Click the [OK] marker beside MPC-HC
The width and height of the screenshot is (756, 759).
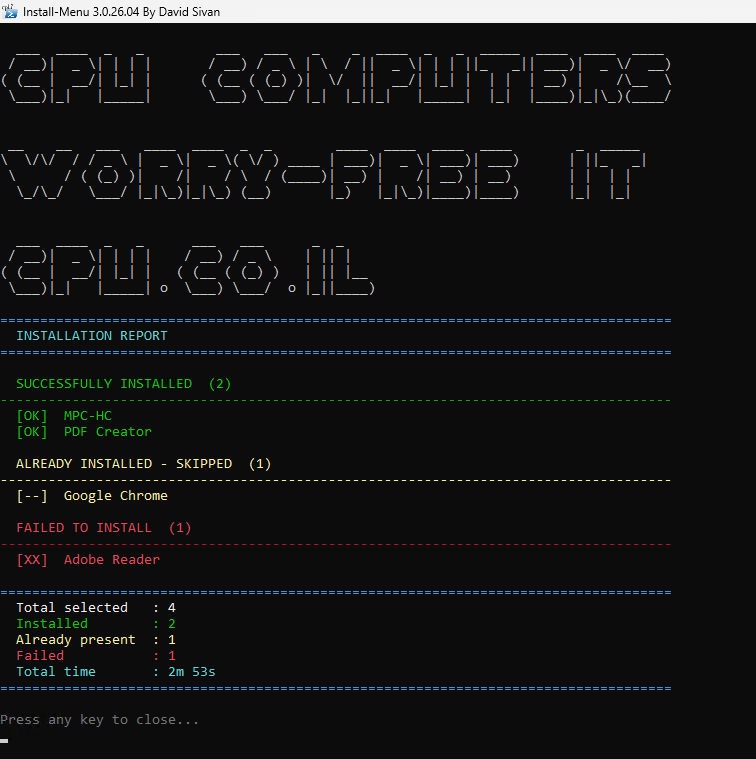pyautogui.click(x=32, y=416)
